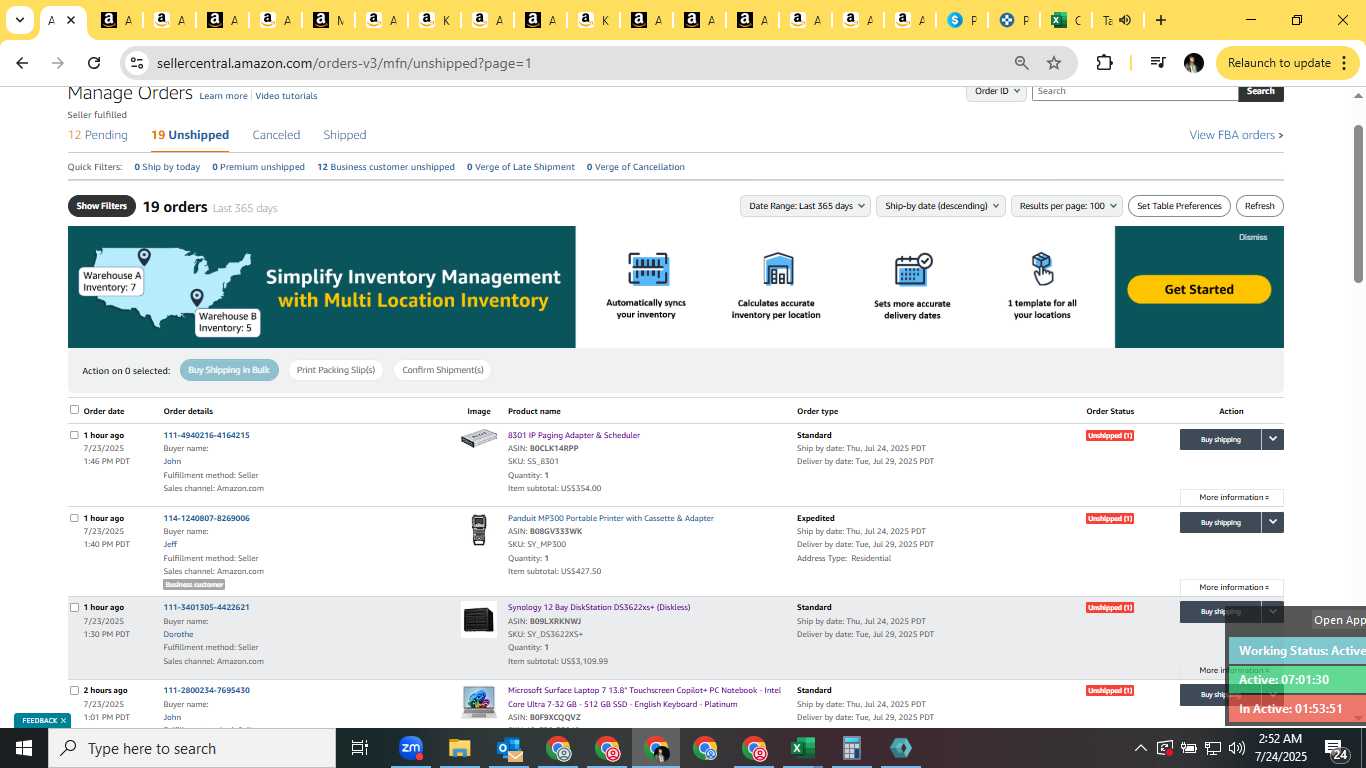Open the Chrome tab search chevron

tap(19, 20)
